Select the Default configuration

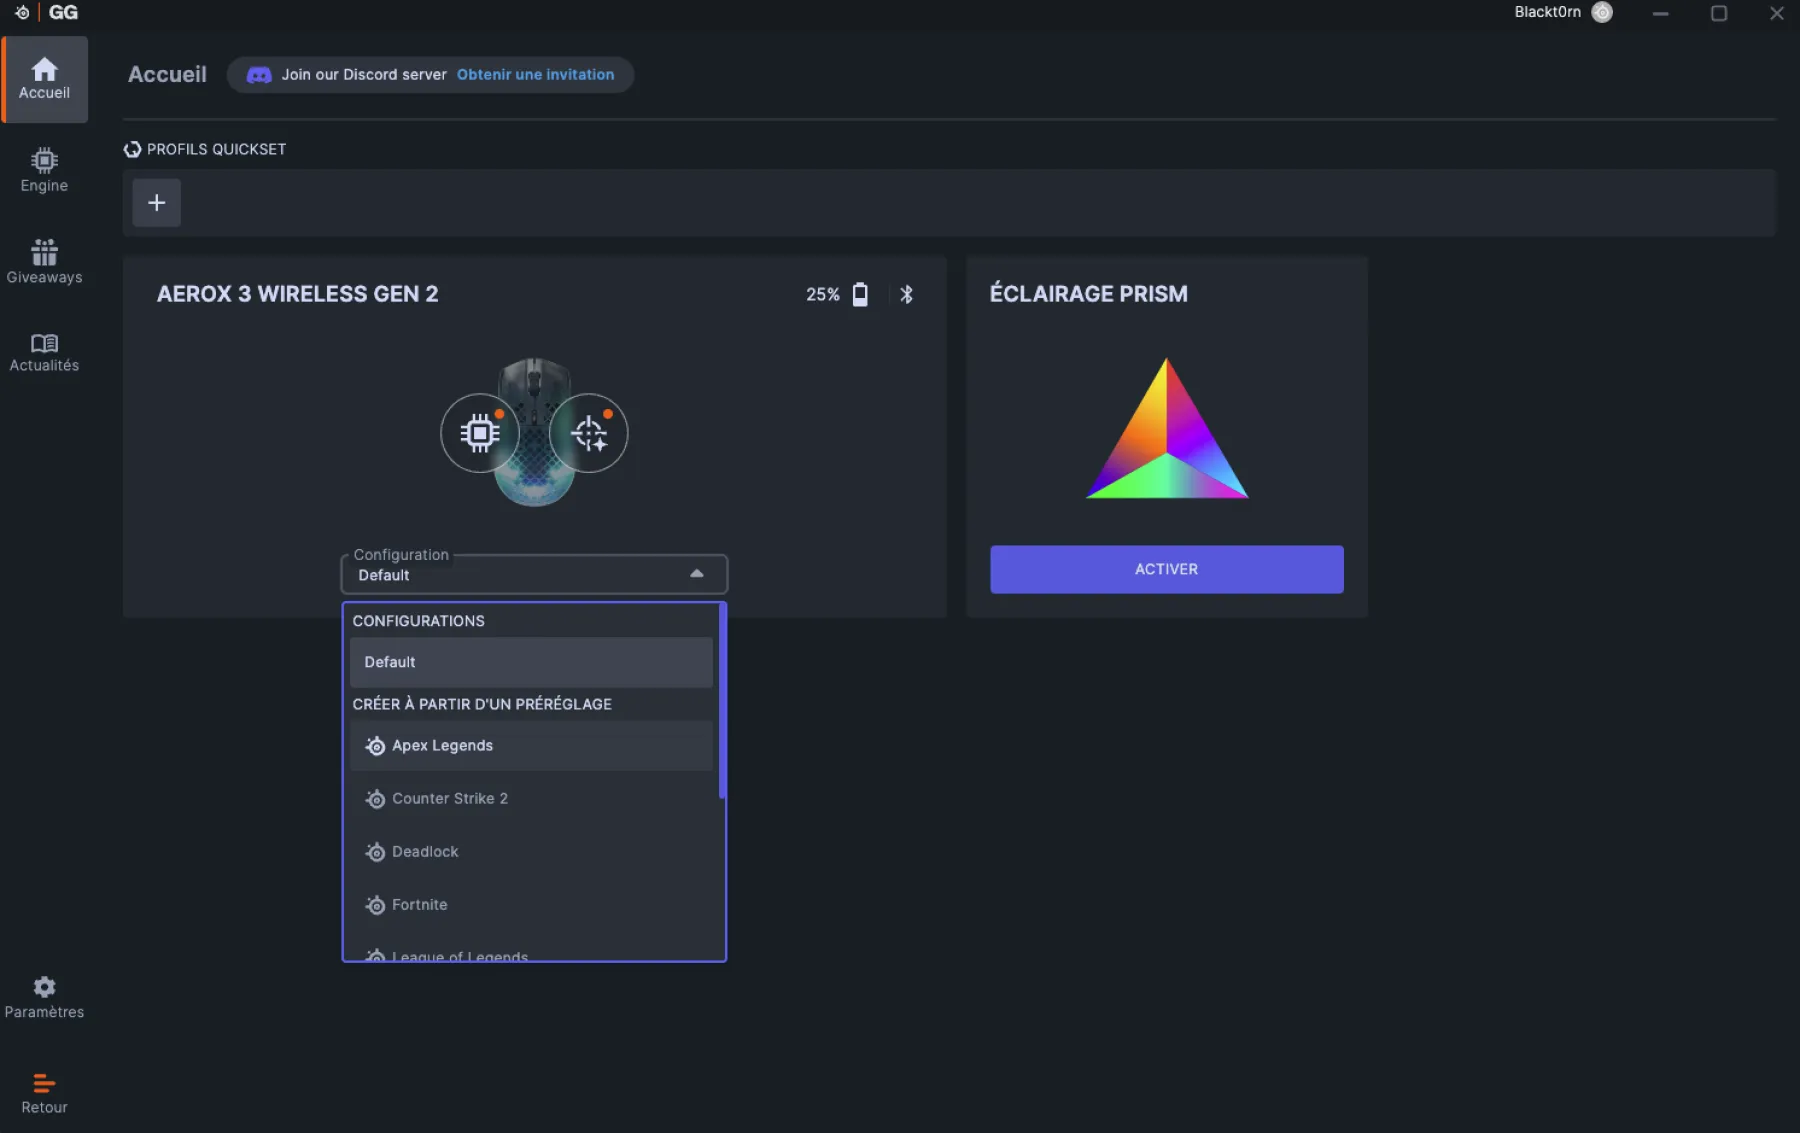(x=532, y=662)
